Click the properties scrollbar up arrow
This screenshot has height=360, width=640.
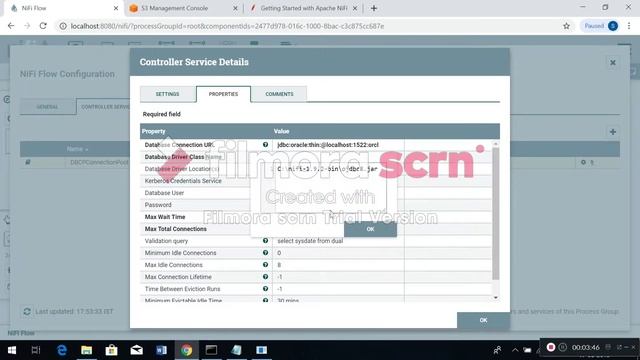click(x=496, y=144)
